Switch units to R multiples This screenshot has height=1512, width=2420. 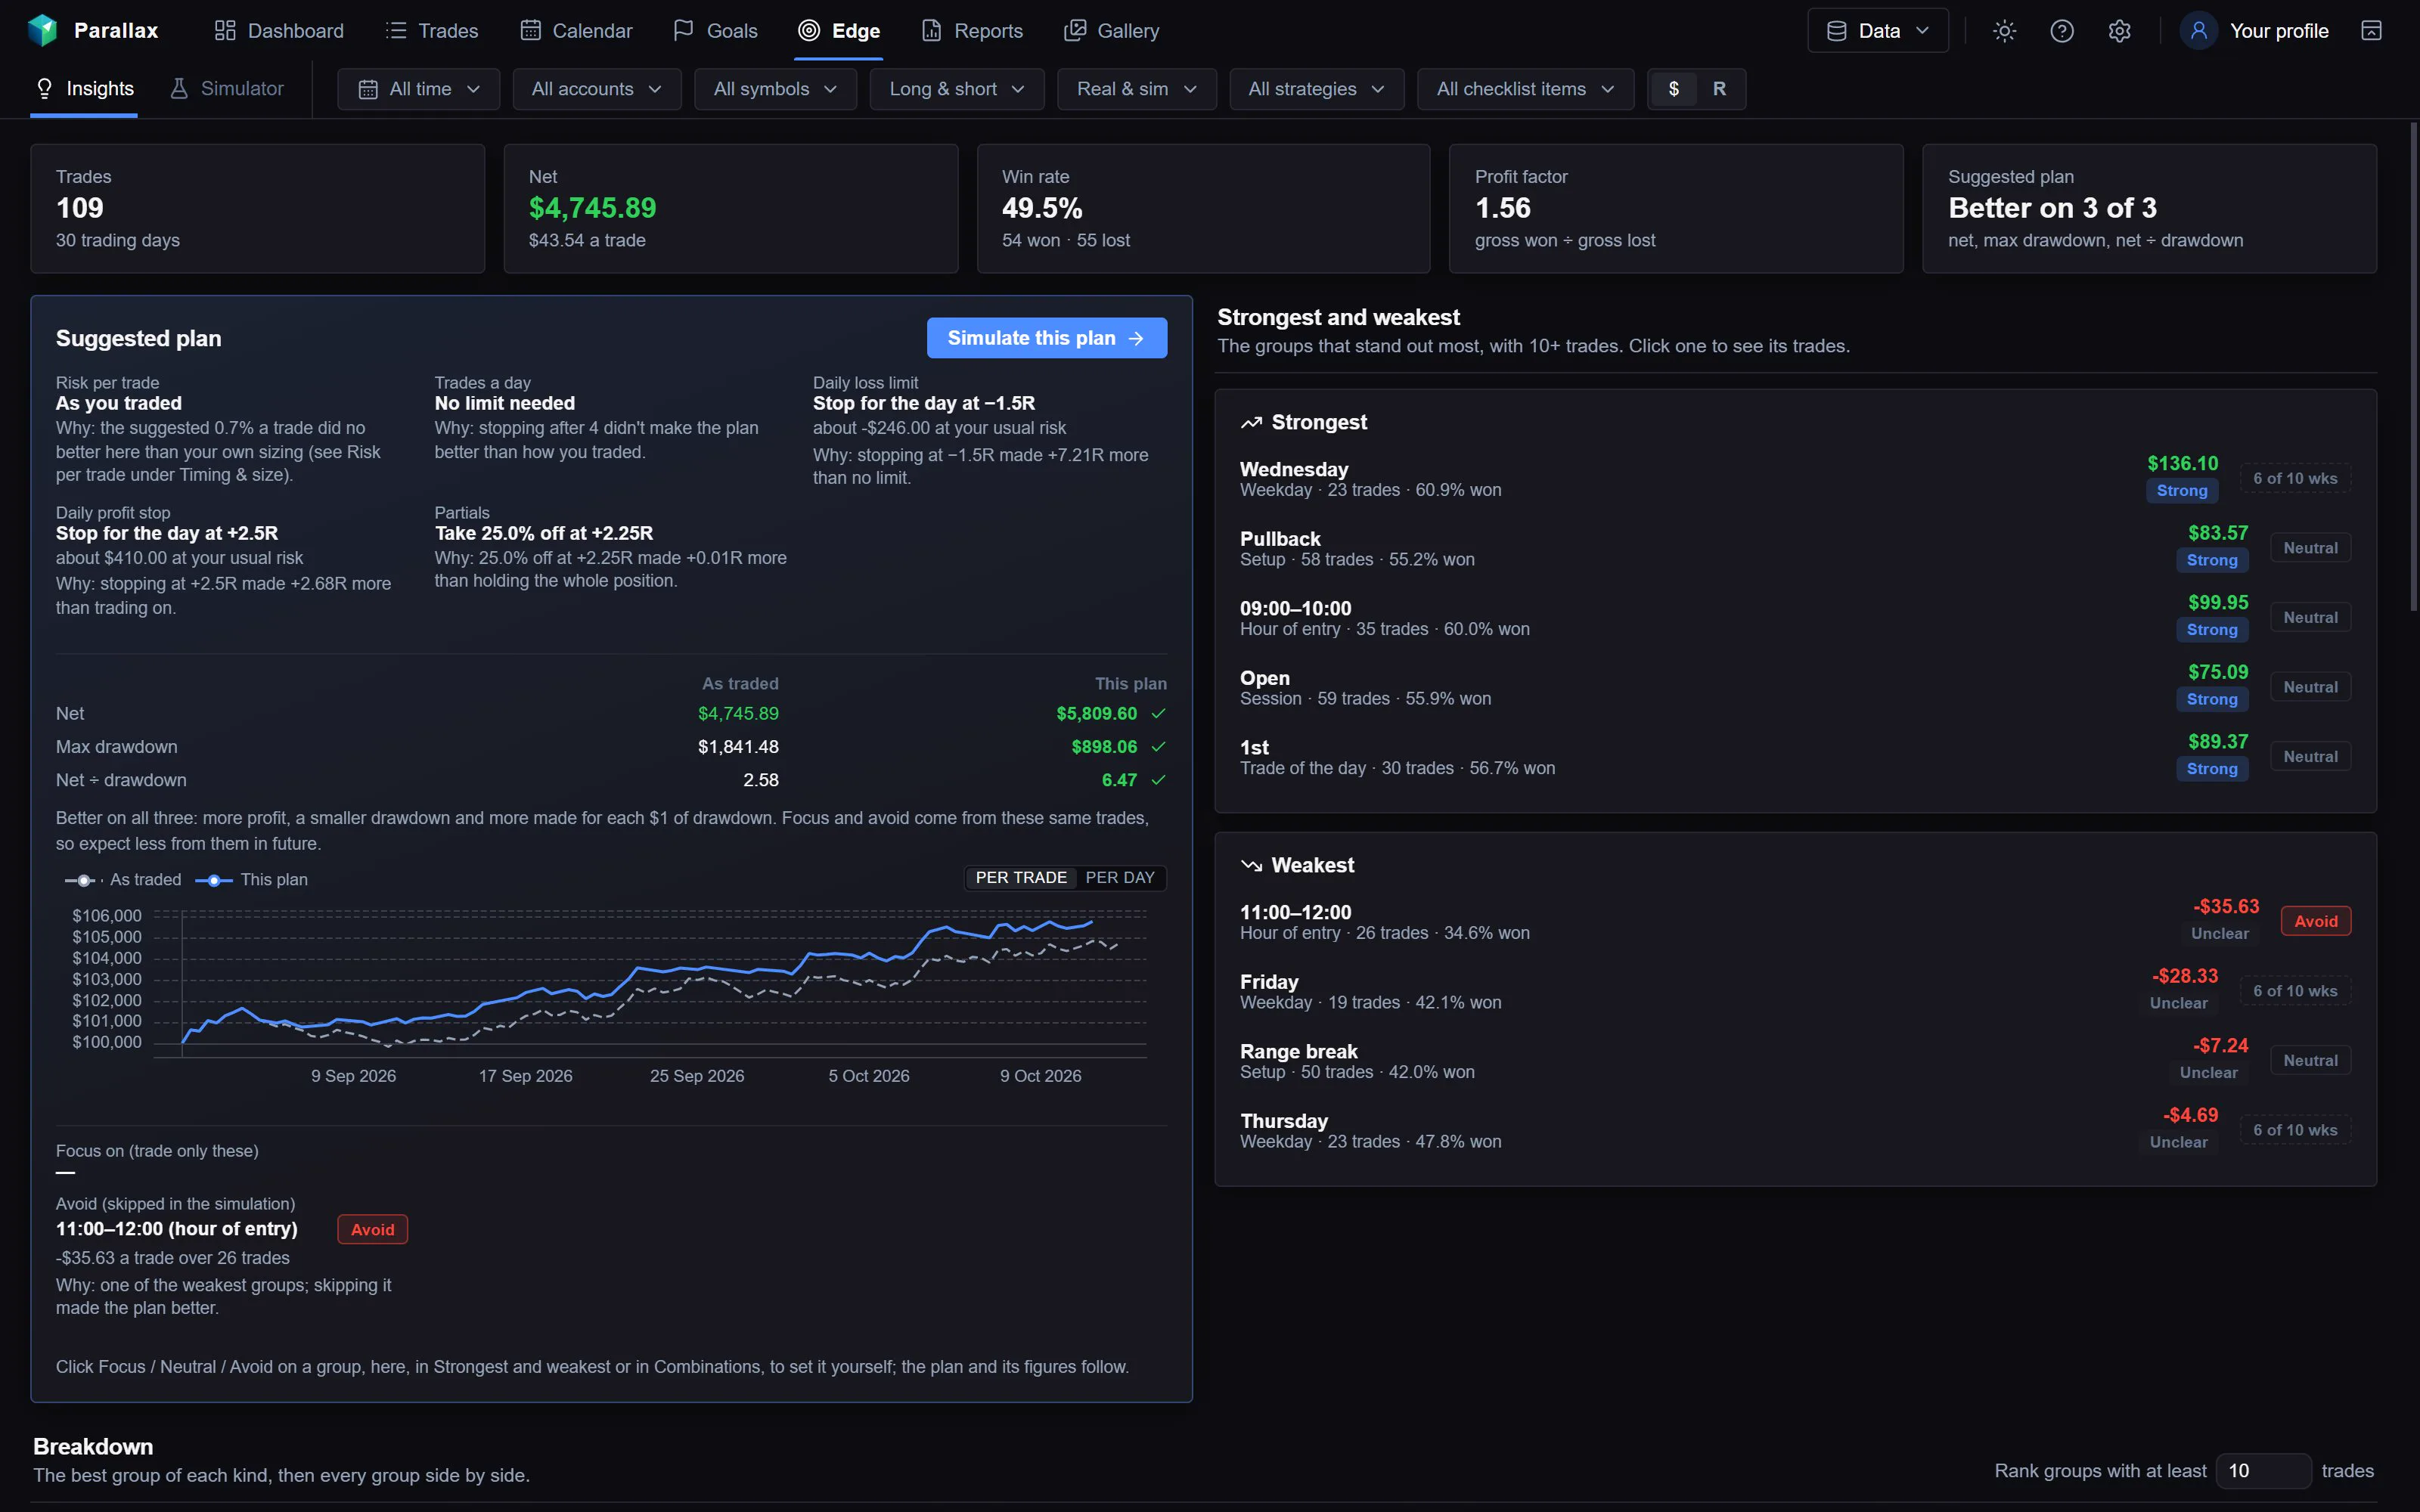point(1719,89)
